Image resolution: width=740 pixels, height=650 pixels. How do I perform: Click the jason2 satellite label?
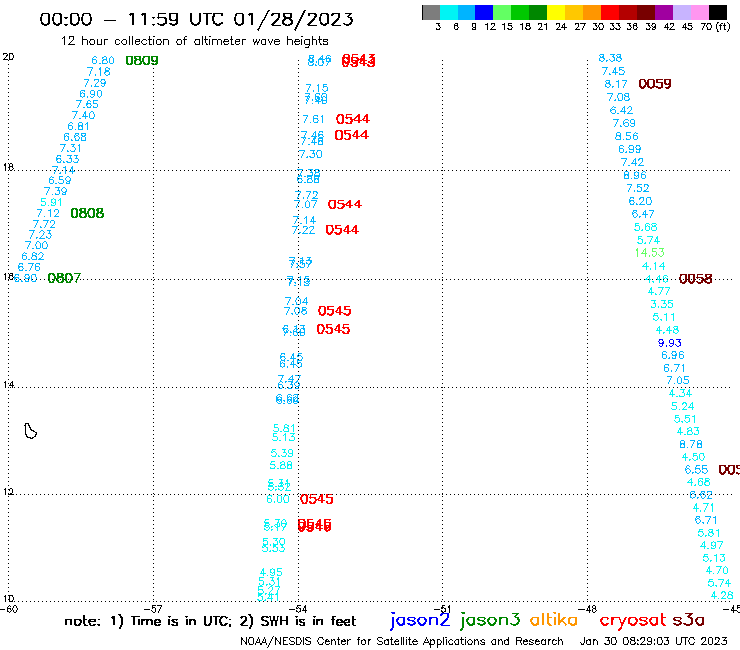tap(420, 620)
